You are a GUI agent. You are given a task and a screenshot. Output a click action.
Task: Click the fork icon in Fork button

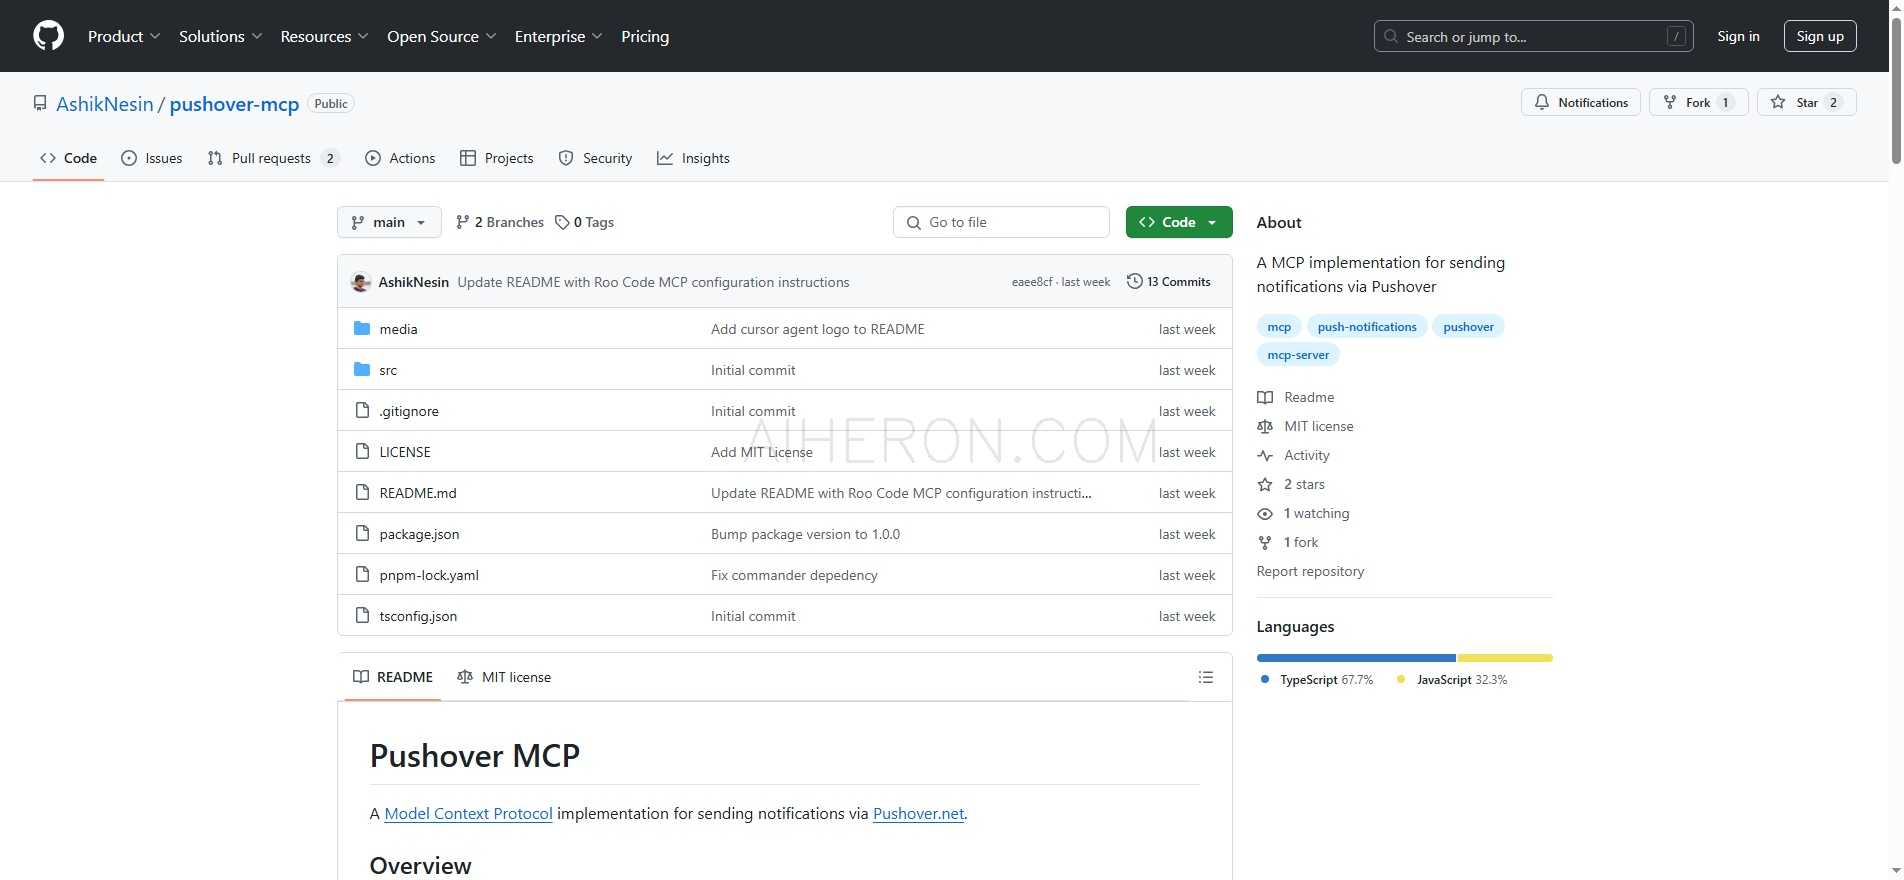[x=1669, y=102]
